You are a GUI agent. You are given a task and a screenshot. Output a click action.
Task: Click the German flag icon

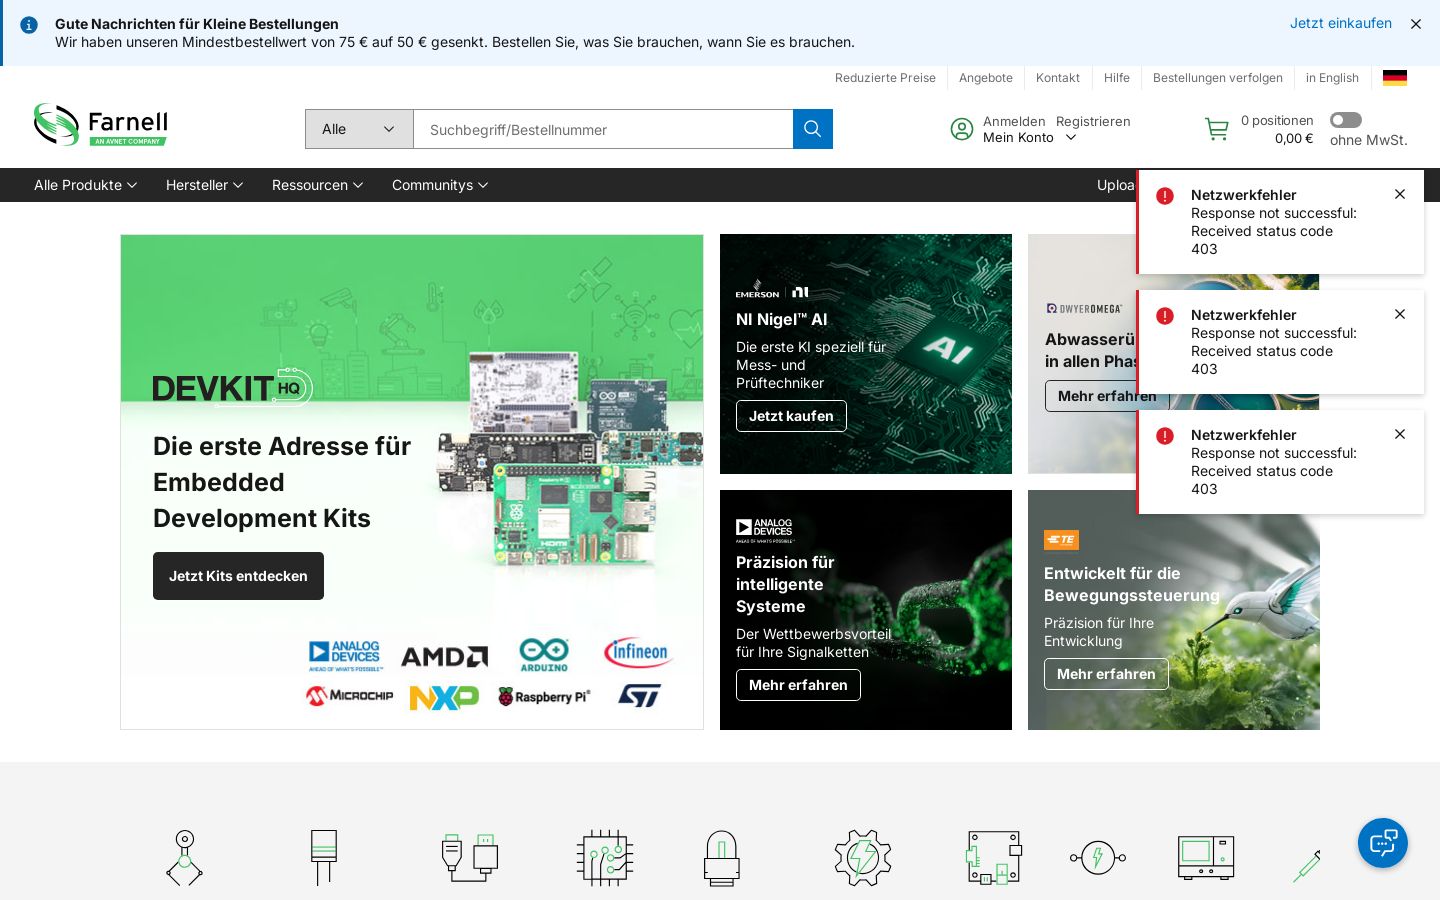coord(1395,78)
